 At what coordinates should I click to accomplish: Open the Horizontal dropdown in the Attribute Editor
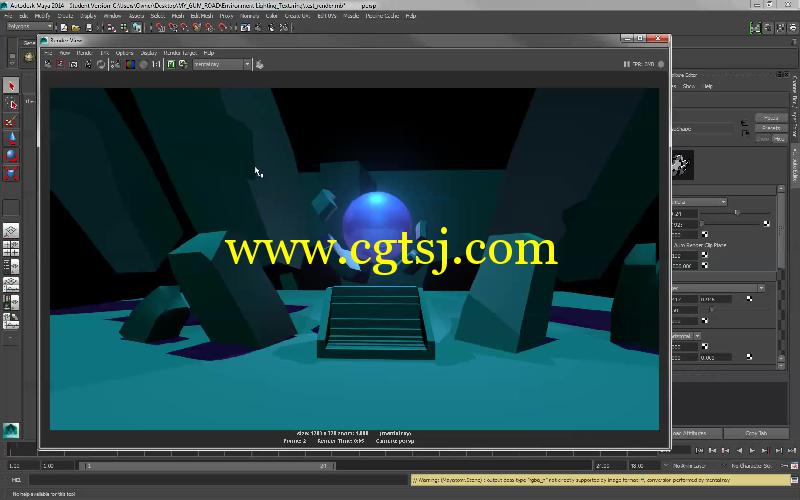(686, 336)
